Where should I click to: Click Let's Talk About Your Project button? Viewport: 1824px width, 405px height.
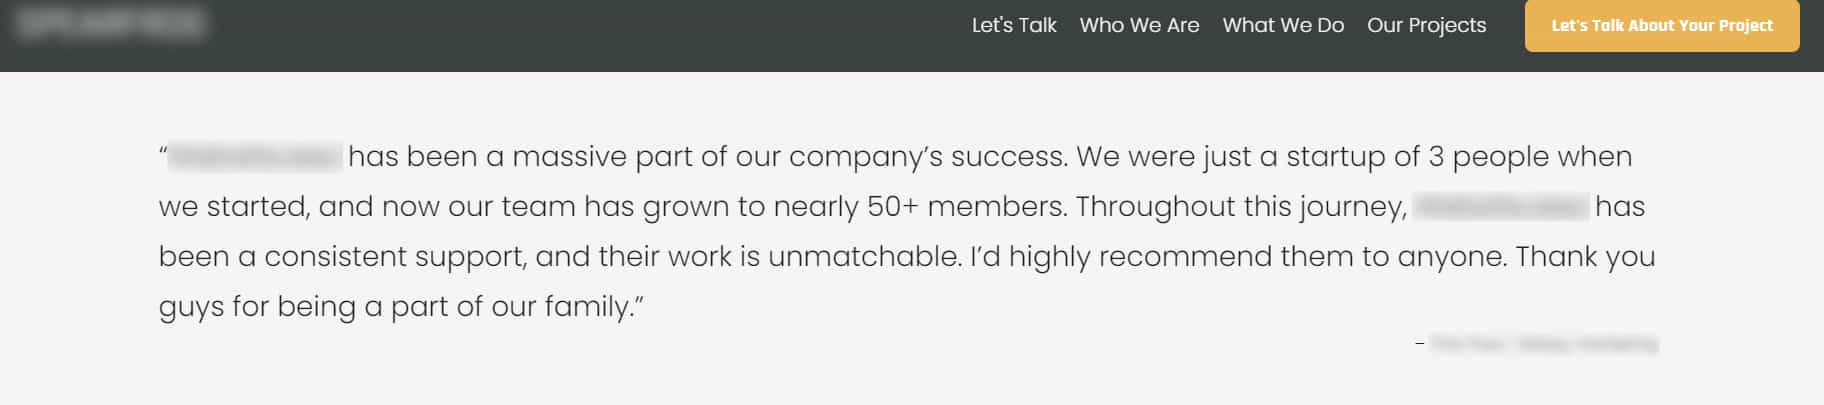1662,25
